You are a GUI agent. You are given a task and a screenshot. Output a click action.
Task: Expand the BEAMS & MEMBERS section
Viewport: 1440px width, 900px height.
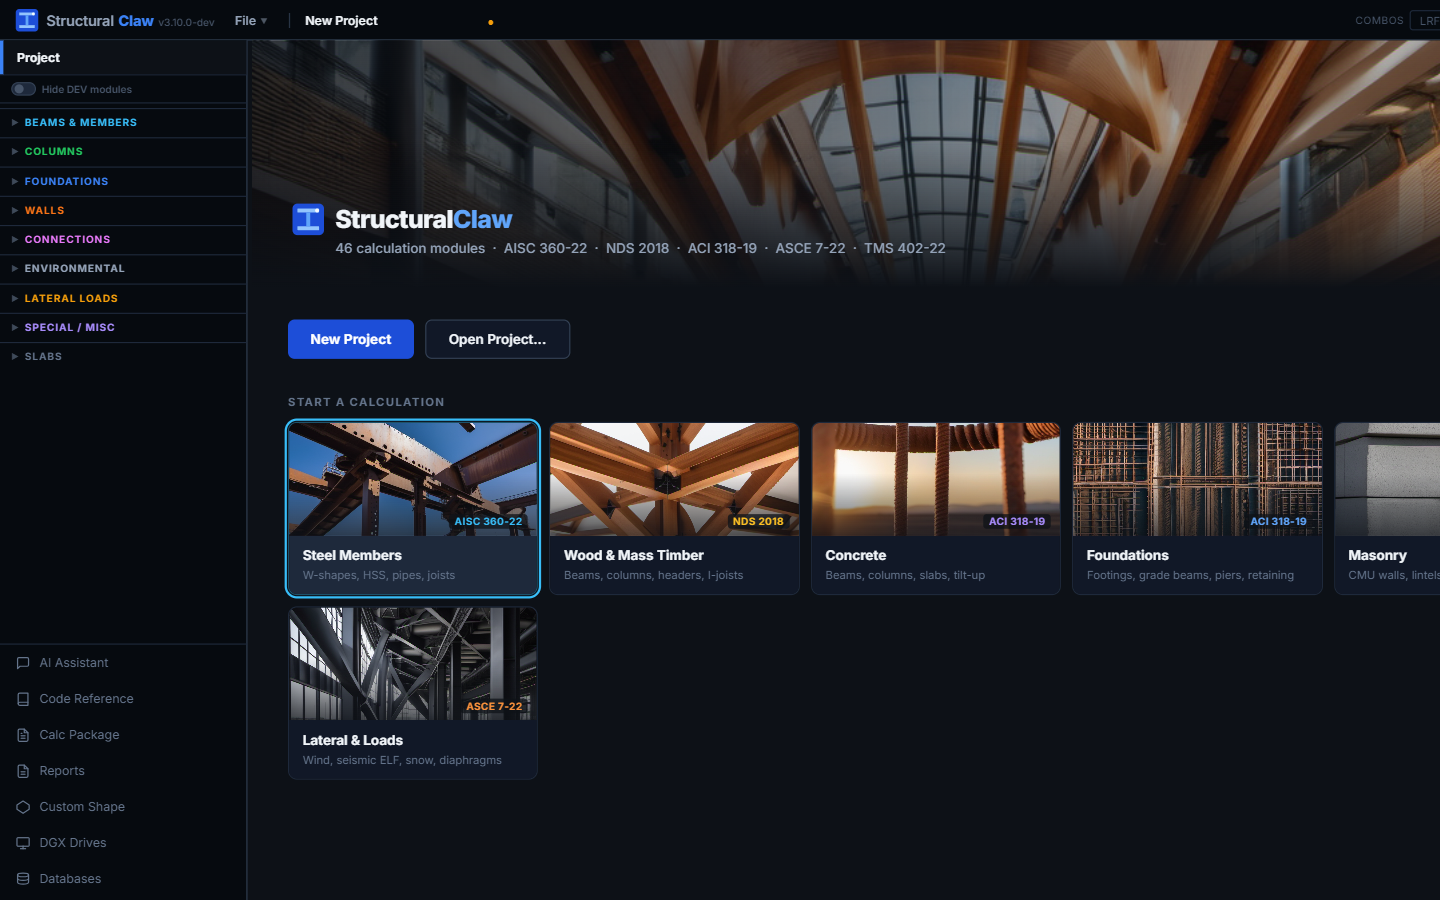coord(123,122)
